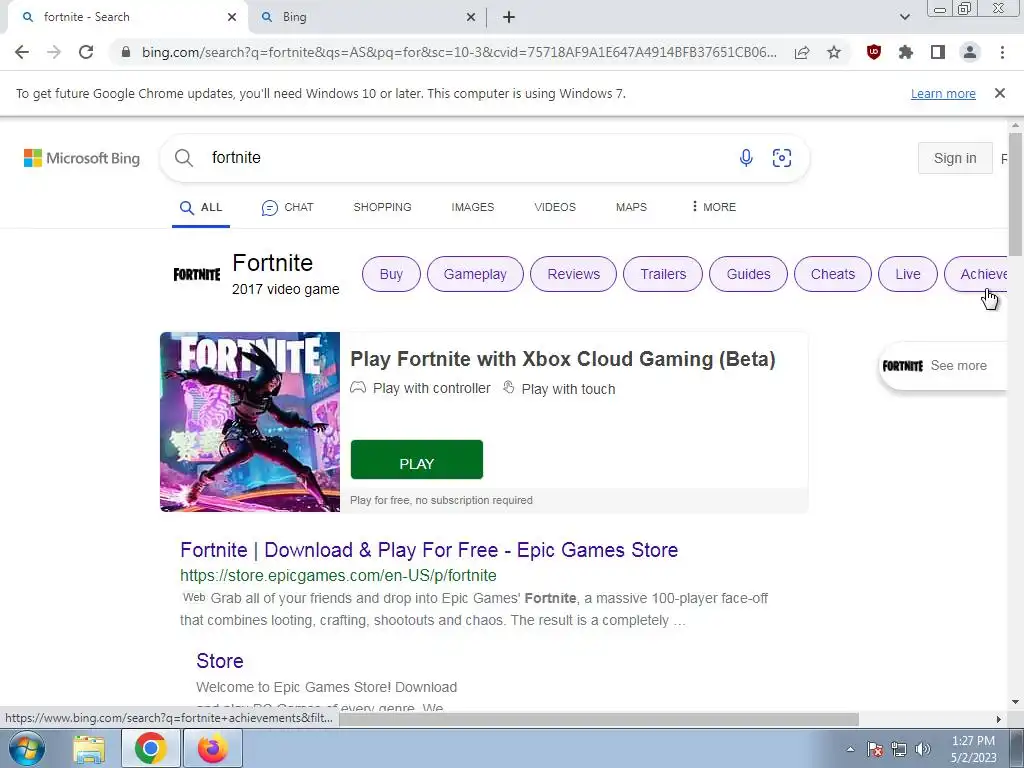The height and width of the screenshot is (768, 1024).
Task: Reload the page with the refresh icon
Action: tap(86, 52)
